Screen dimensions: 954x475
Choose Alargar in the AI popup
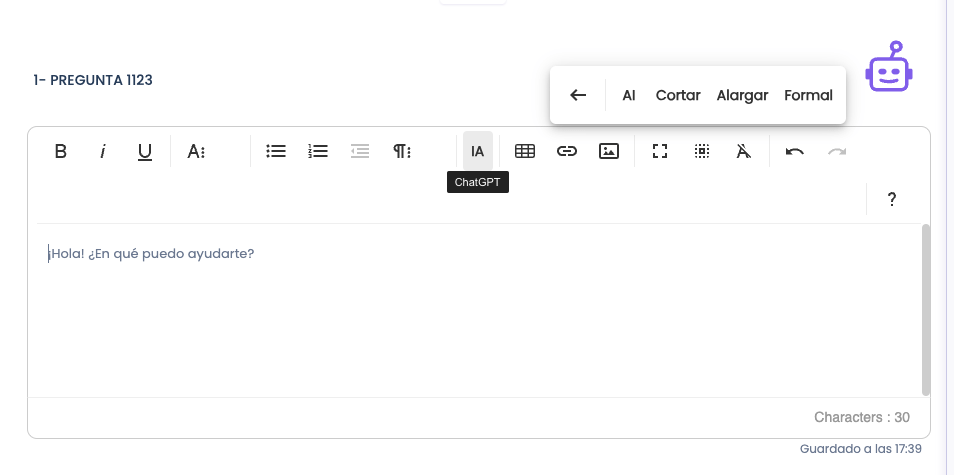(x=742, y=95)
